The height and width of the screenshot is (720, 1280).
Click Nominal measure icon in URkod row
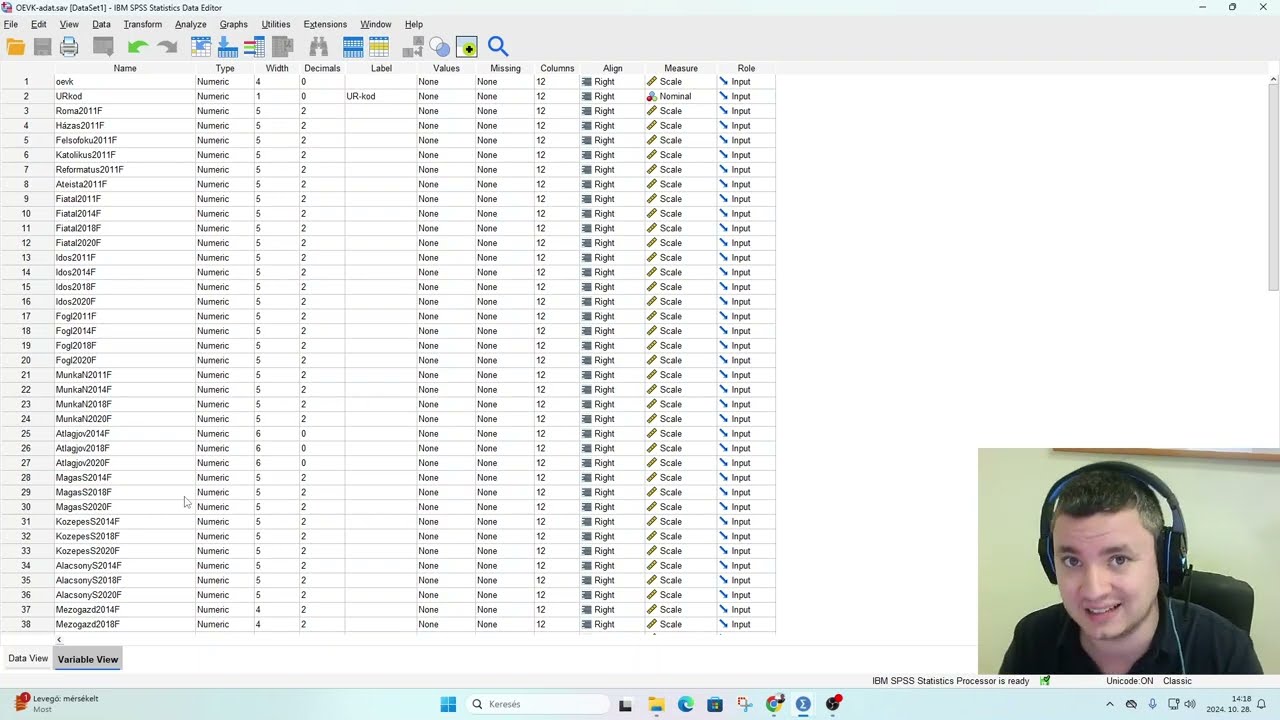point(652,96)
